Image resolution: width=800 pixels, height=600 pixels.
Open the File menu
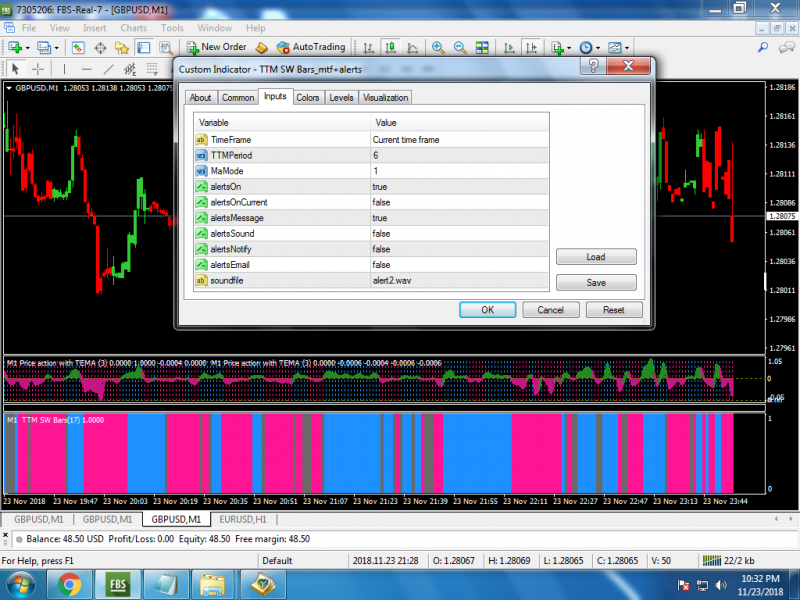(29, 28)
